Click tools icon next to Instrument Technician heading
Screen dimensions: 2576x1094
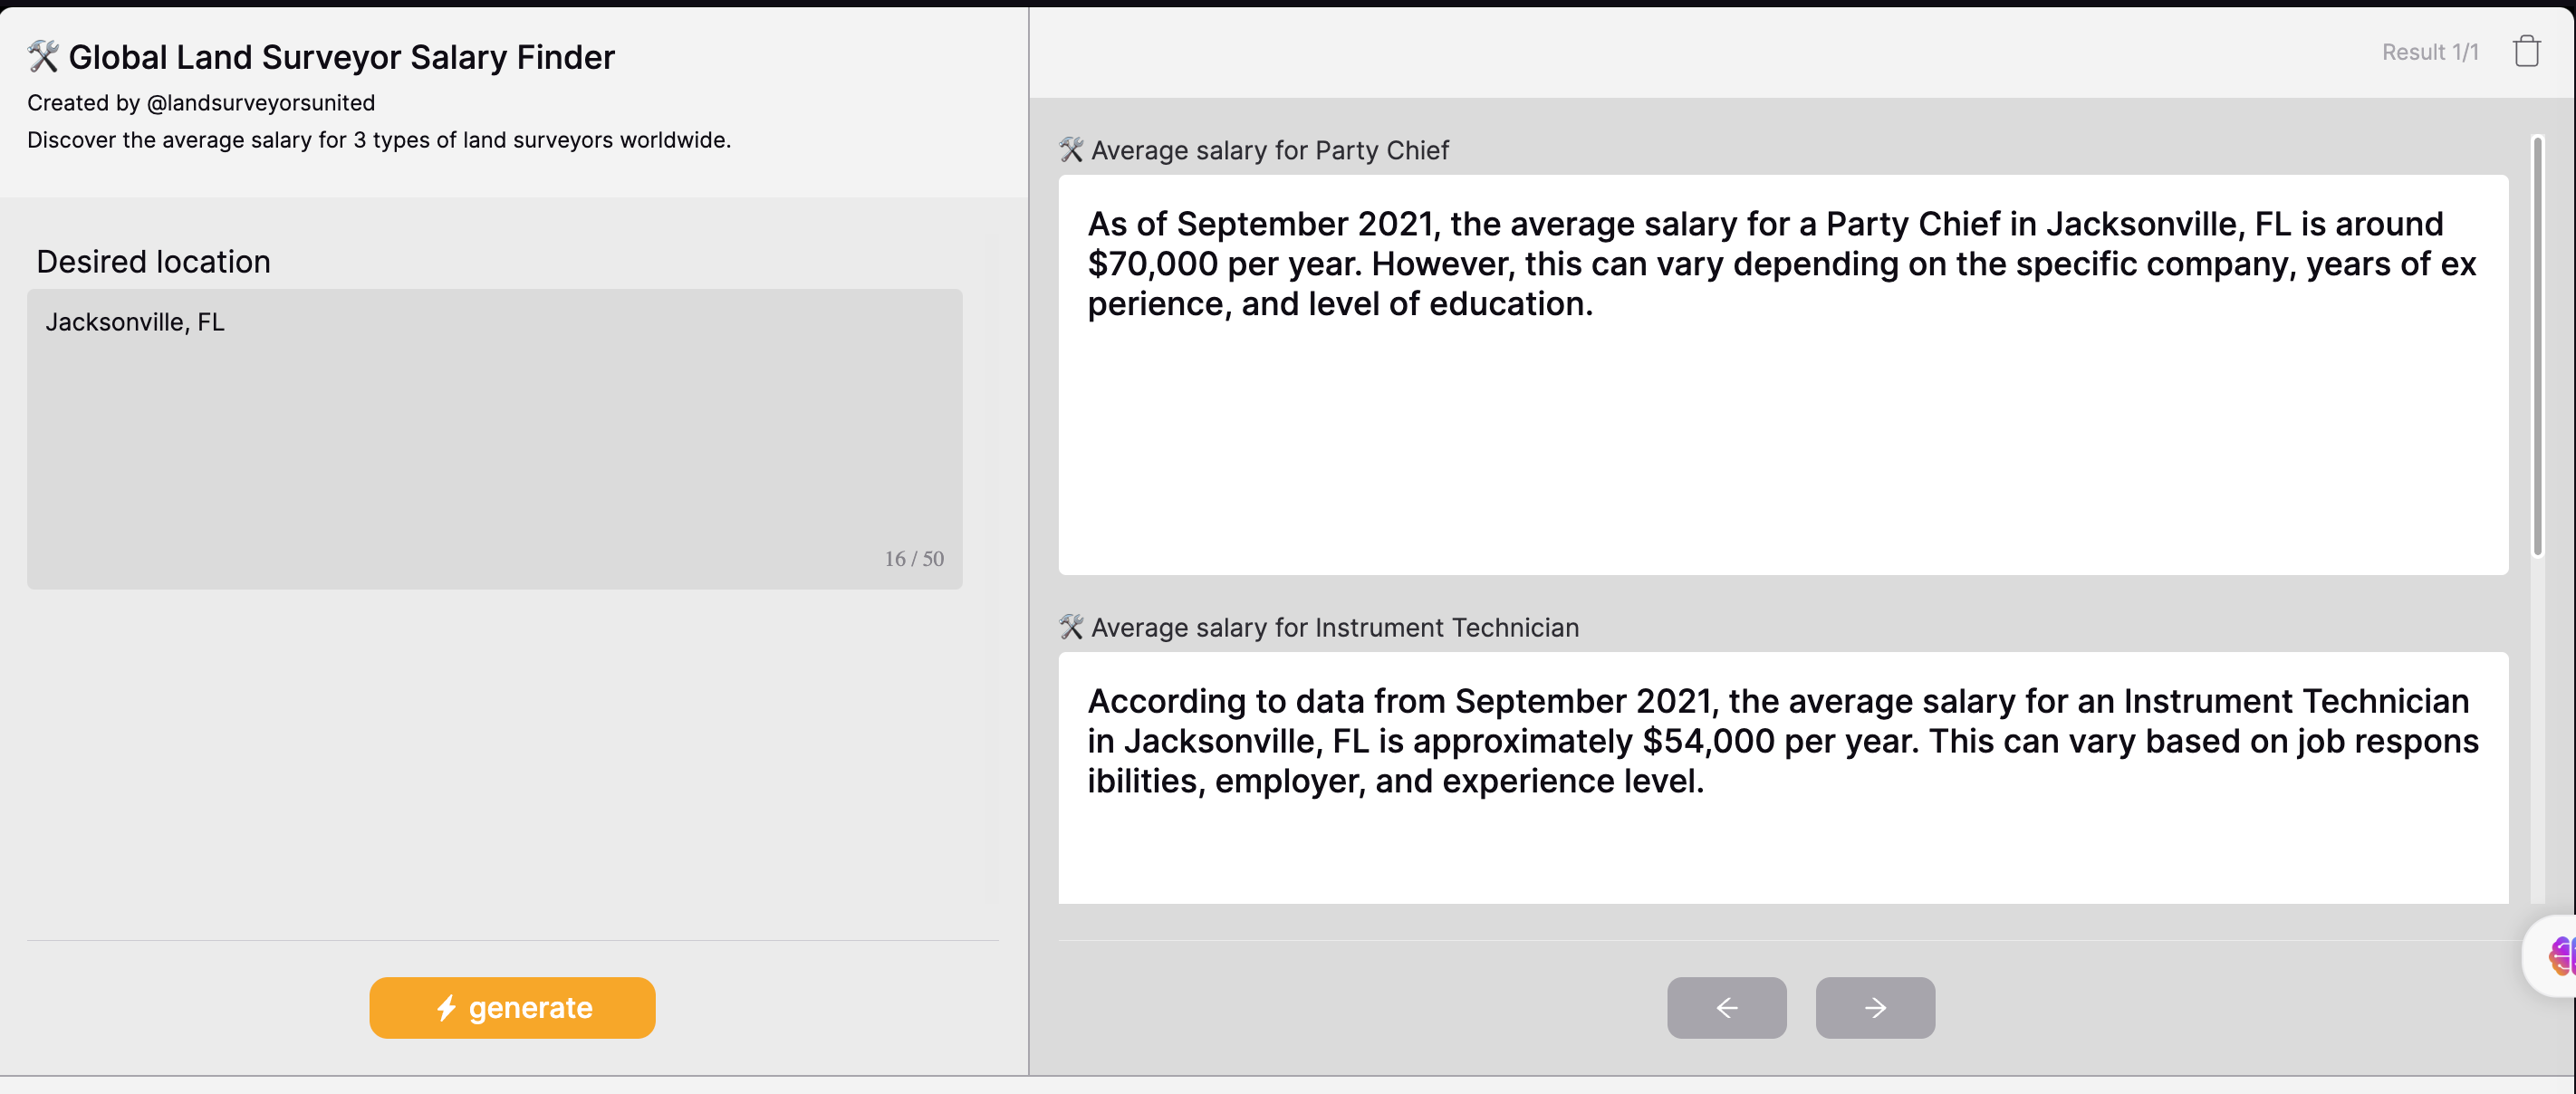(x=1071, y=627)
